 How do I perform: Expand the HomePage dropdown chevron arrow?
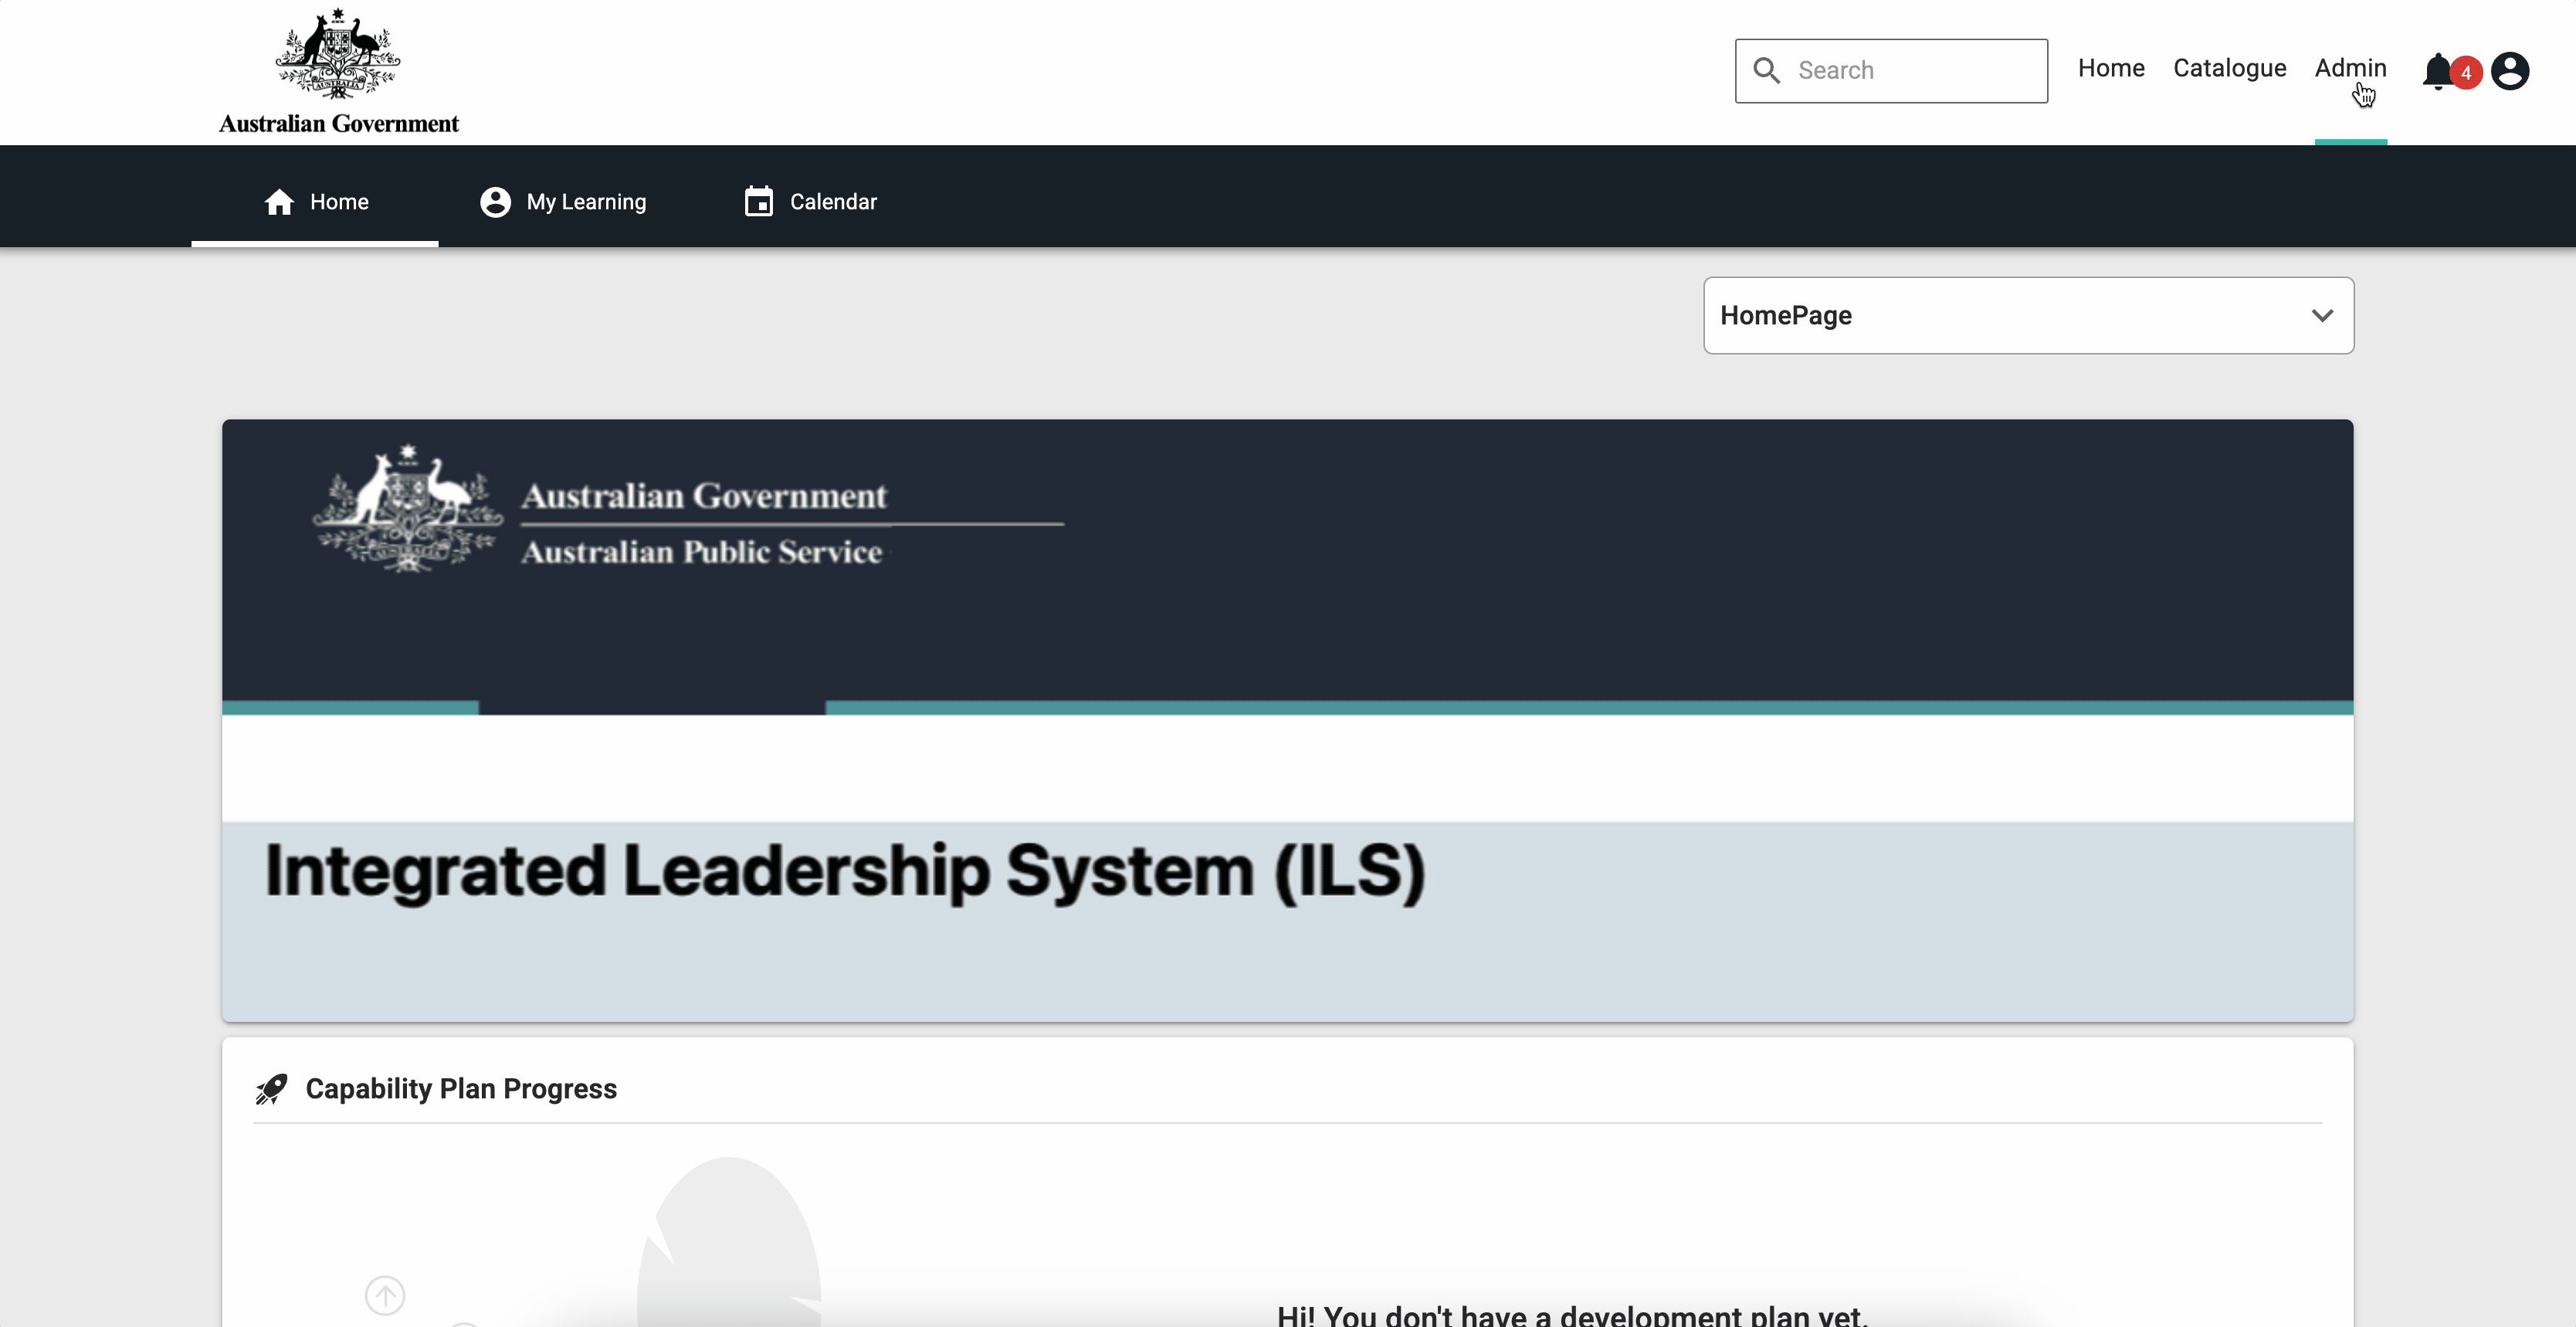[x=2322, y=315]
